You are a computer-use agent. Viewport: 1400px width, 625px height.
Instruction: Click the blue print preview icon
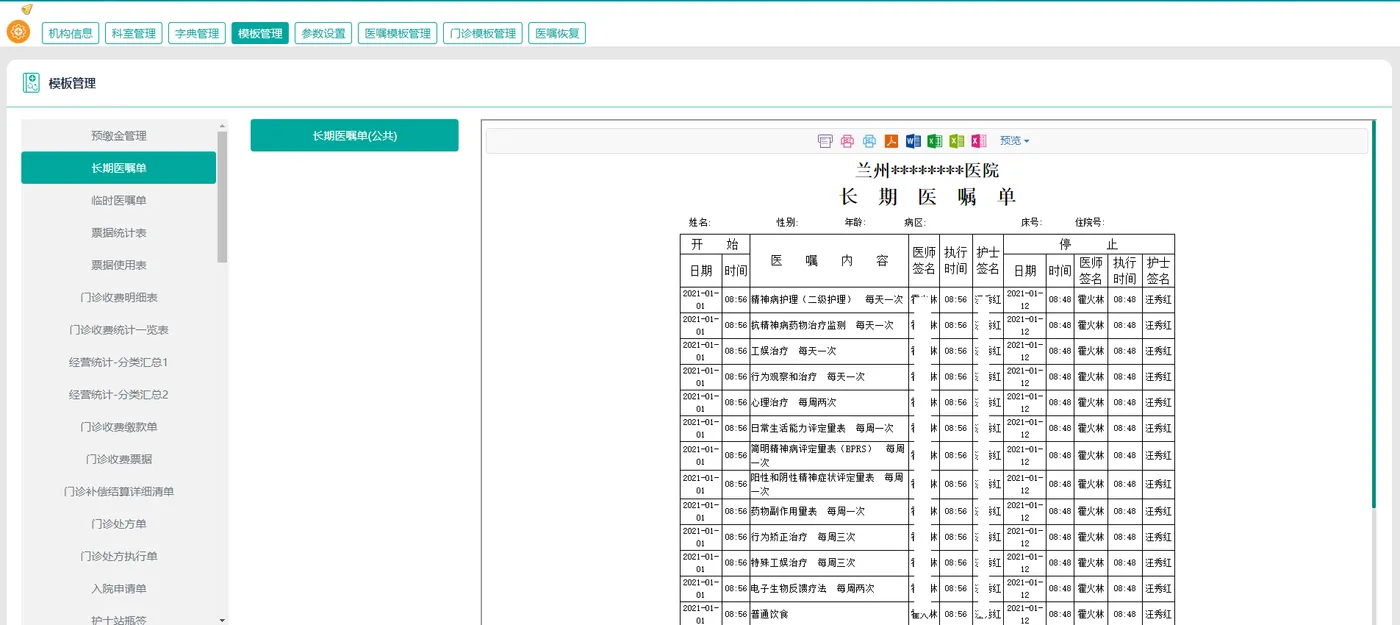(x=869, y=141)
